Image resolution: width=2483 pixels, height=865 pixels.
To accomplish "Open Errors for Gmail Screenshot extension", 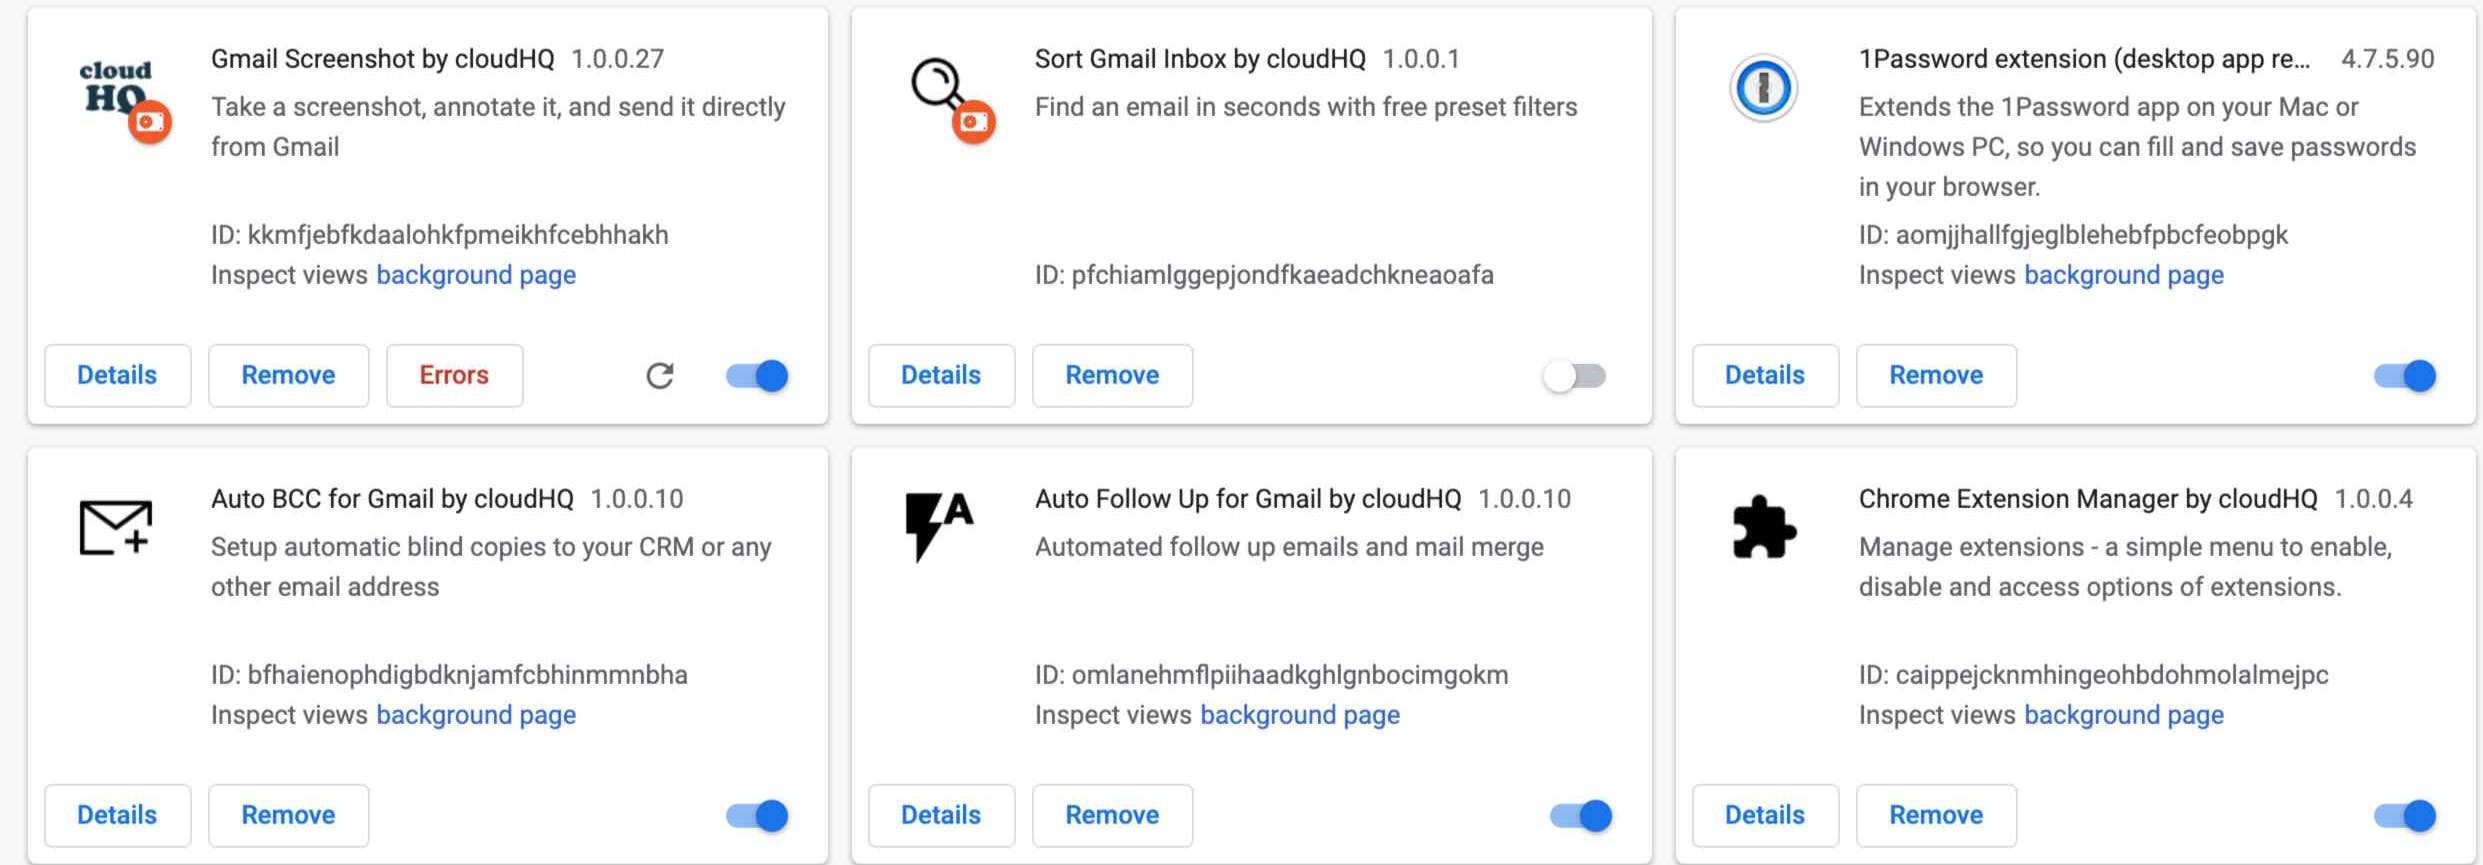I will point(454,376).
